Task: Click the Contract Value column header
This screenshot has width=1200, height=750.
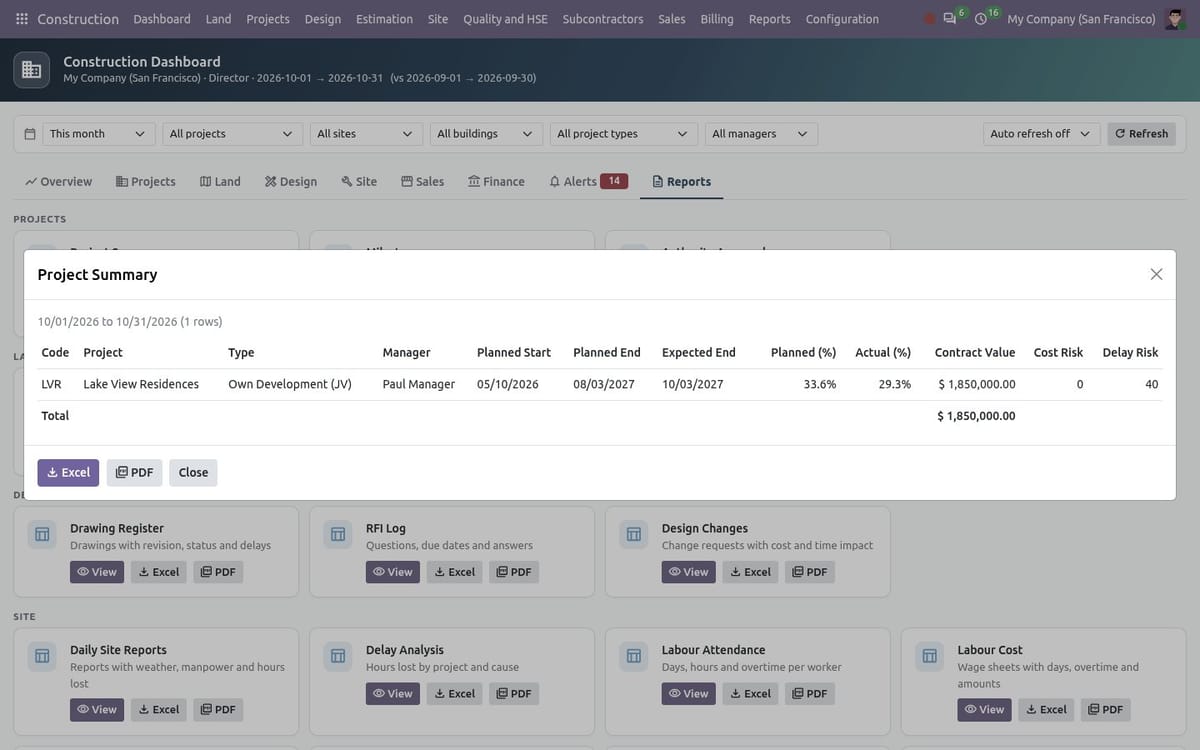Action: [975, 353]
